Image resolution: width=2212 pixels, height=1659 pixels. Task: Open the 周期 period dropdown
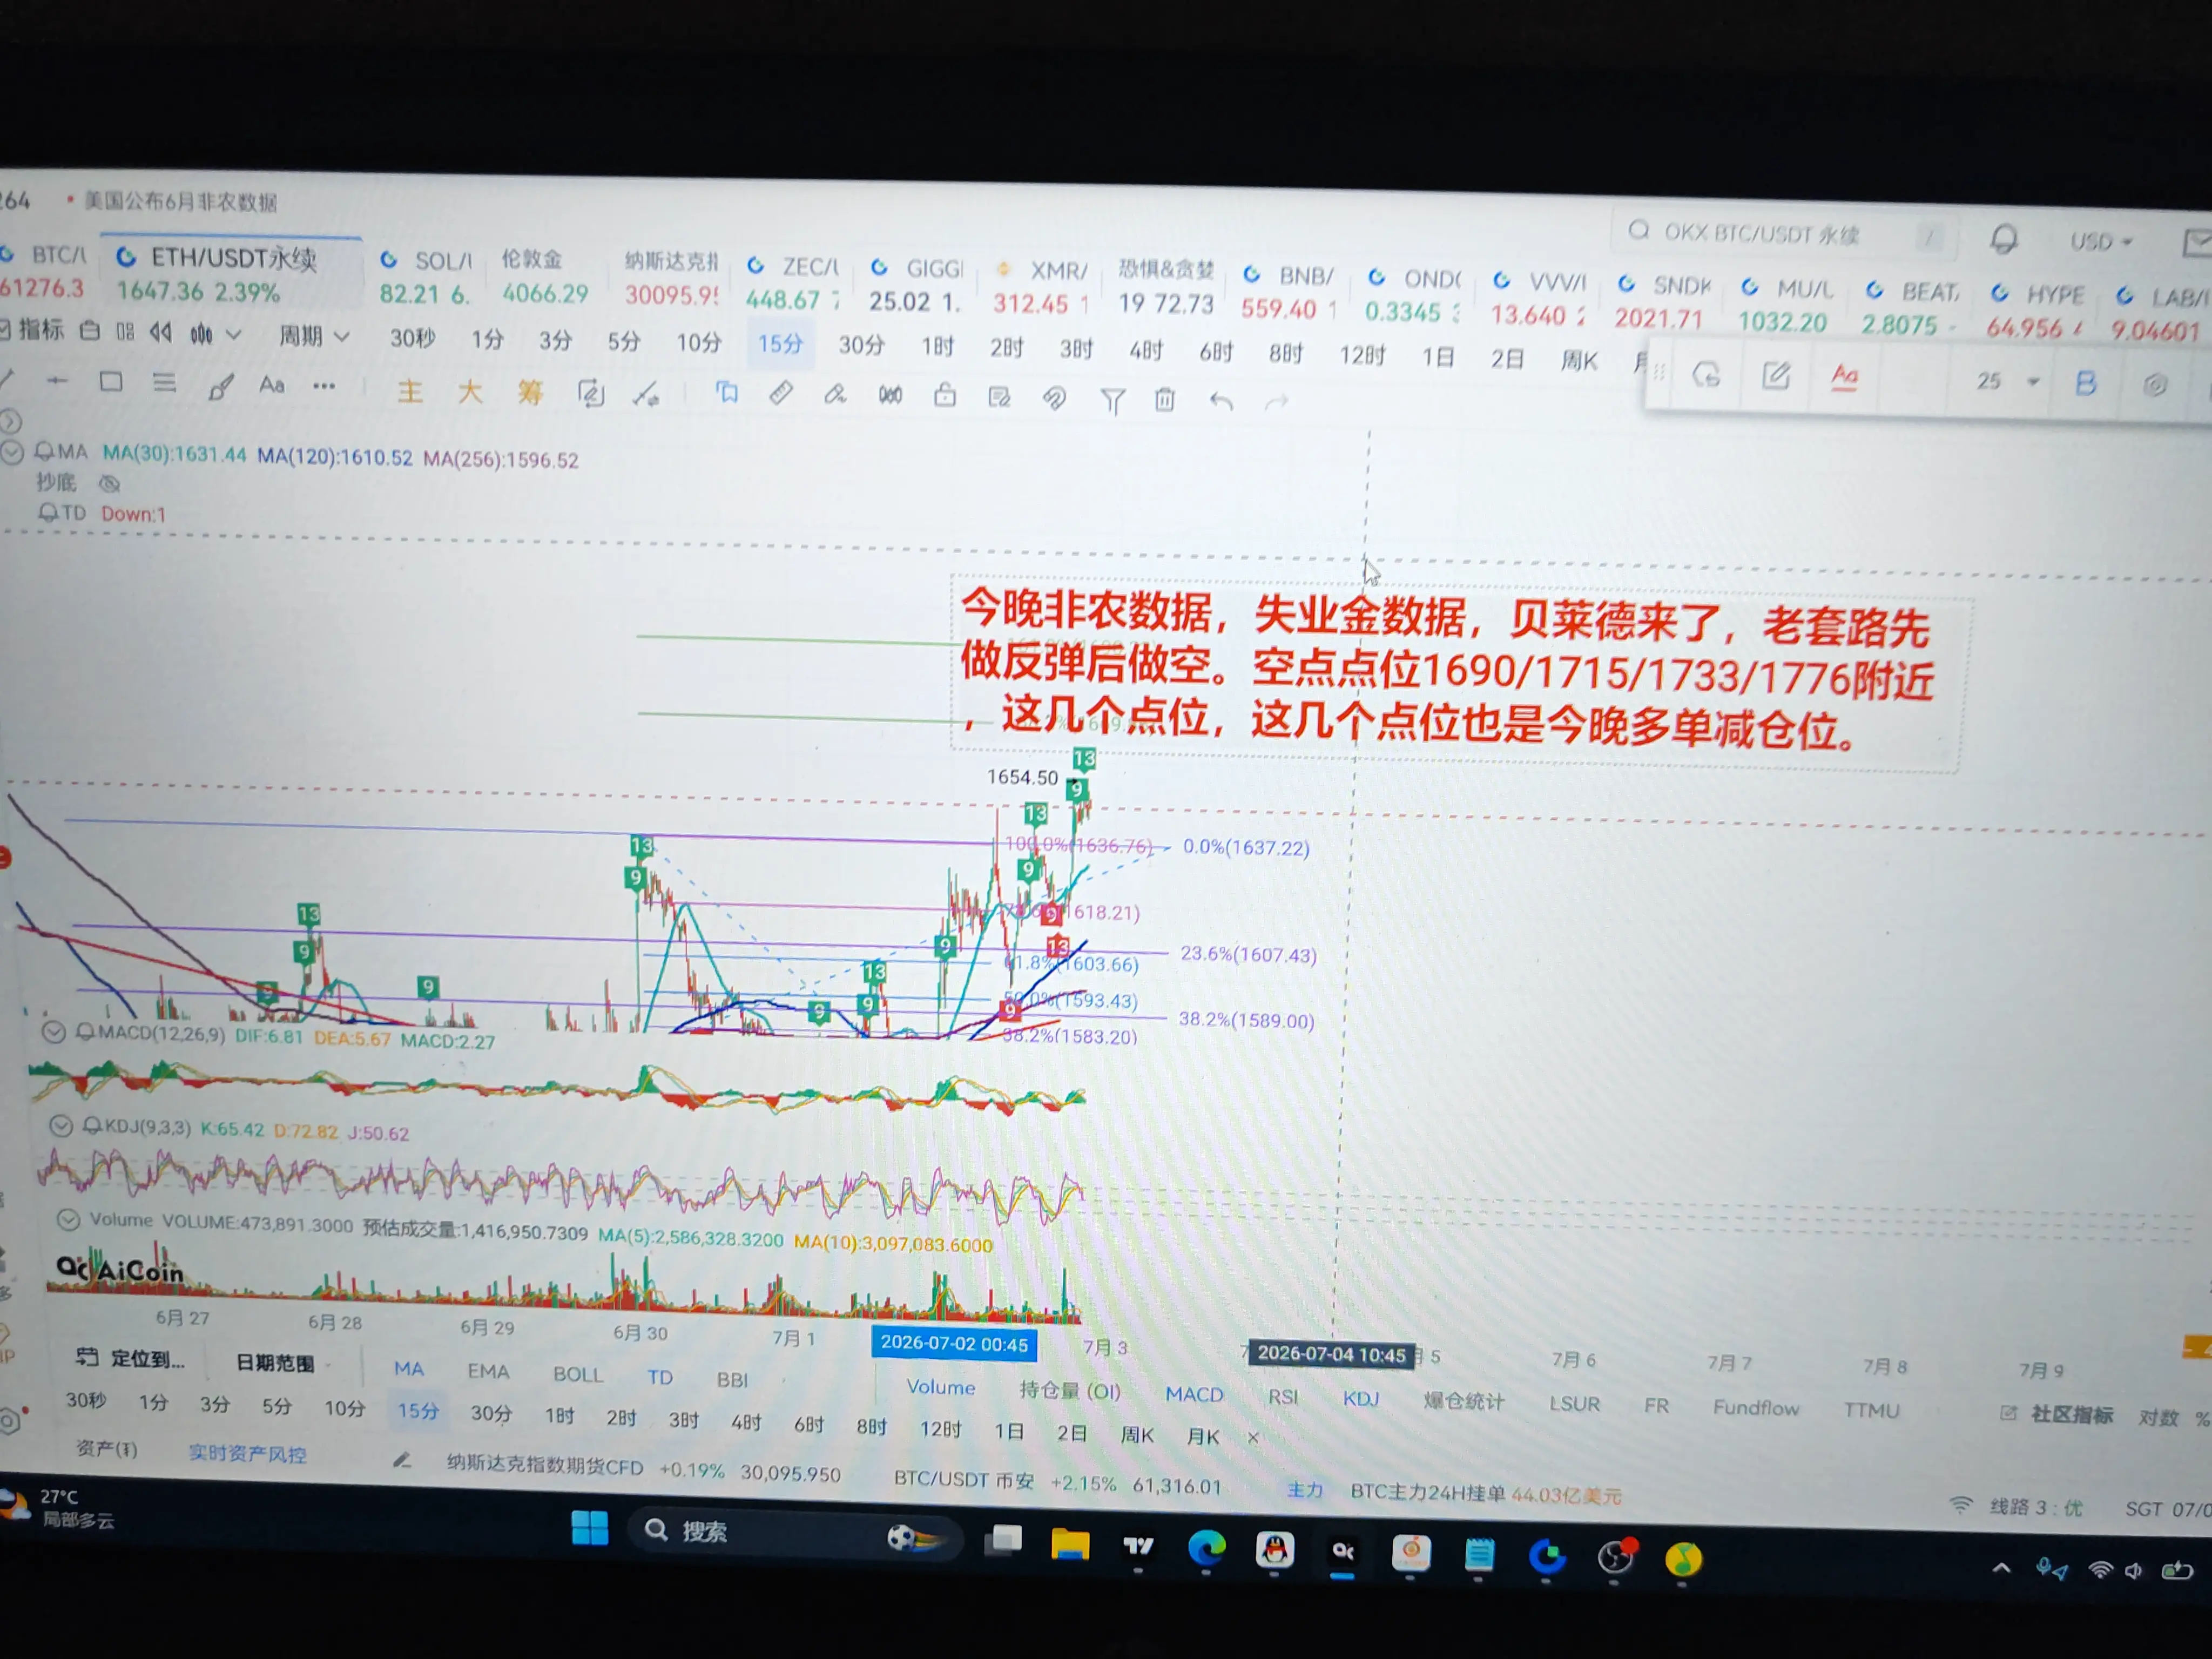point(313,336)
